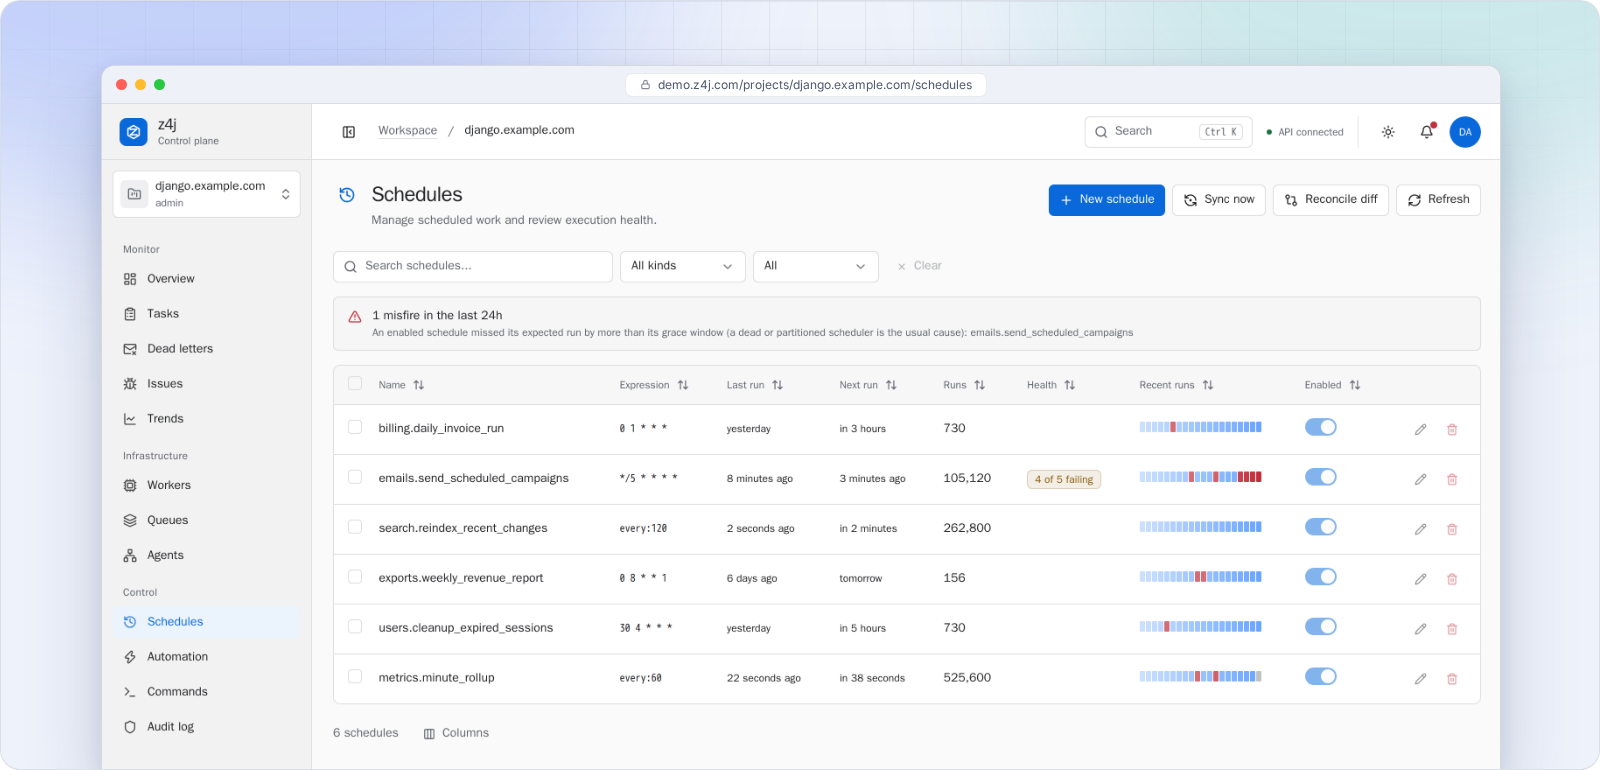Click recent runs bar for emails.send_scheduled_campaigns
The image size is (1600, 770).
click(1200, 477)
